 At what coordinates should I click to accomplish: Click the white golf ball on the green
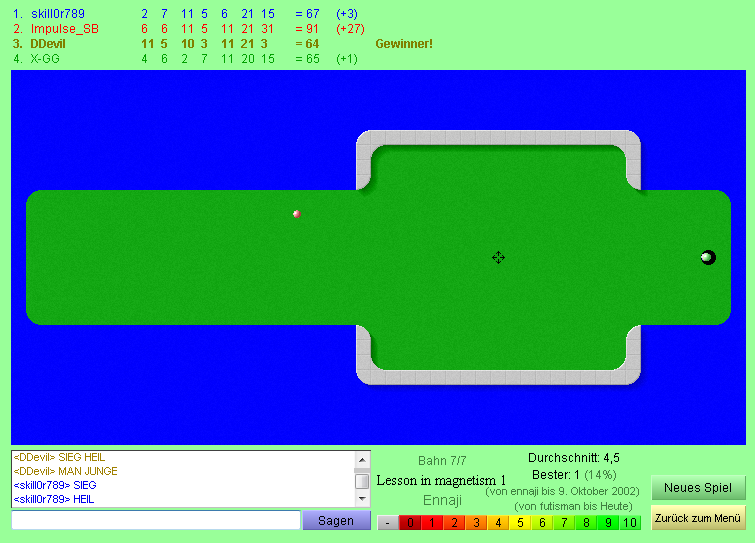pyautogui.click(x=706, y=258)
